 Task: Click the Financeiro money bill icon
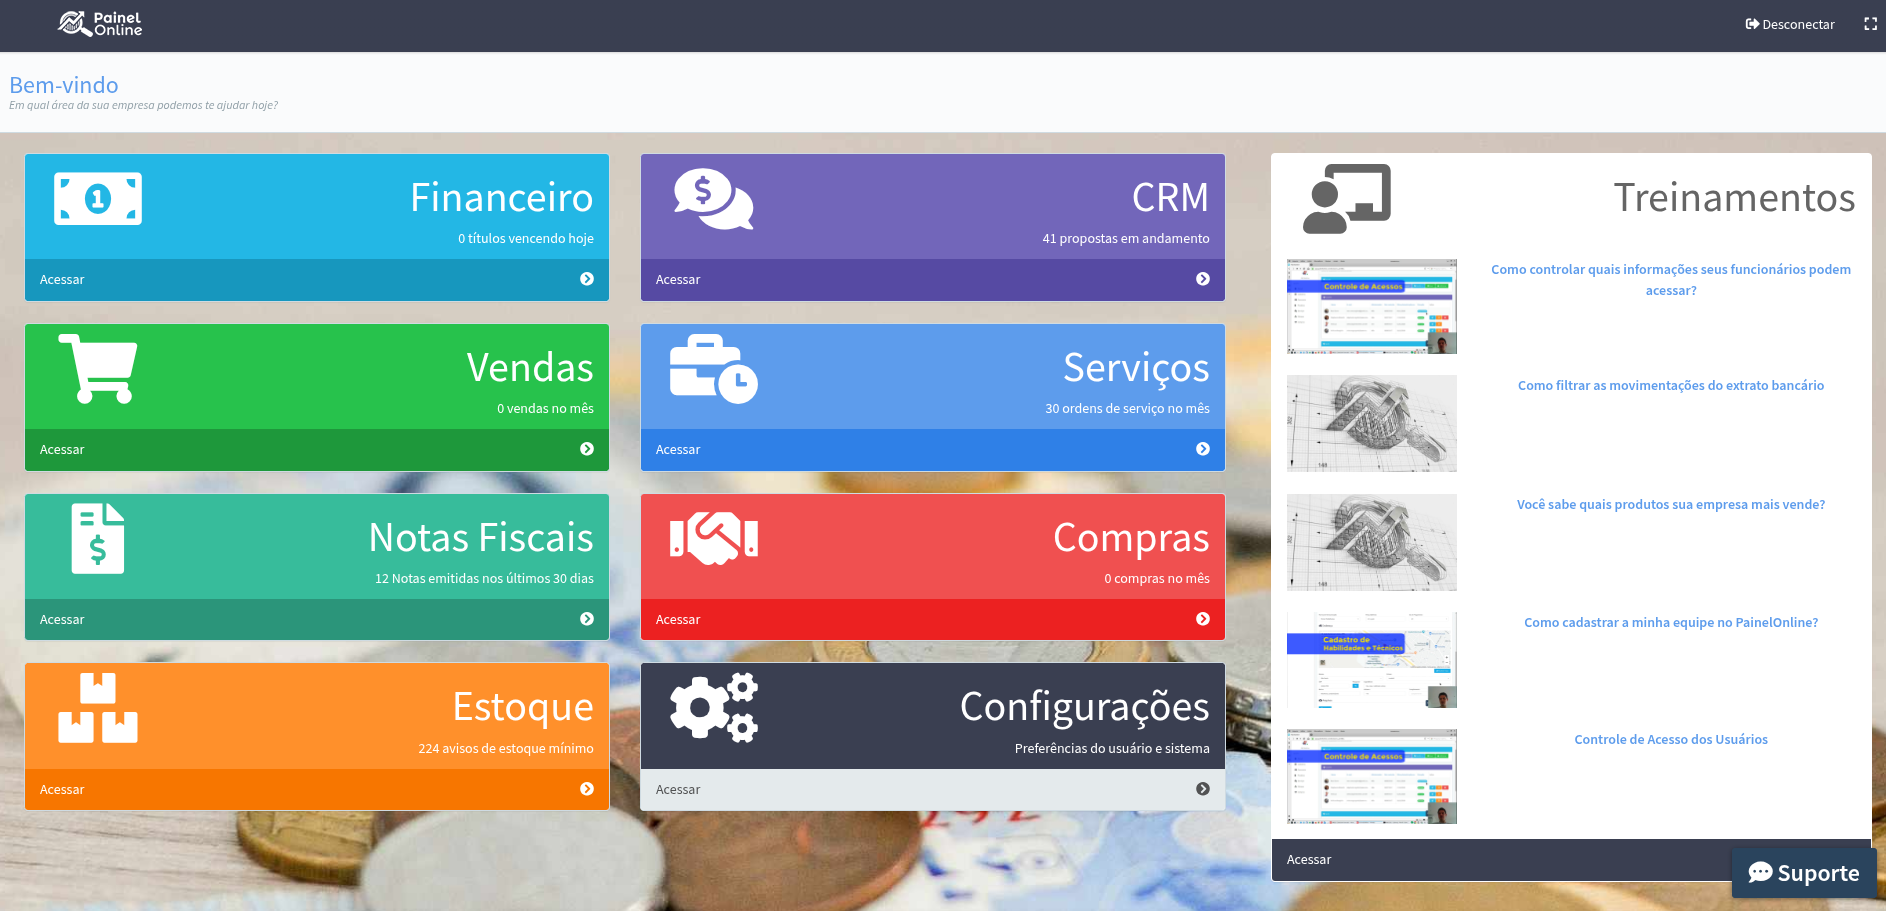[x=98, y=199]
